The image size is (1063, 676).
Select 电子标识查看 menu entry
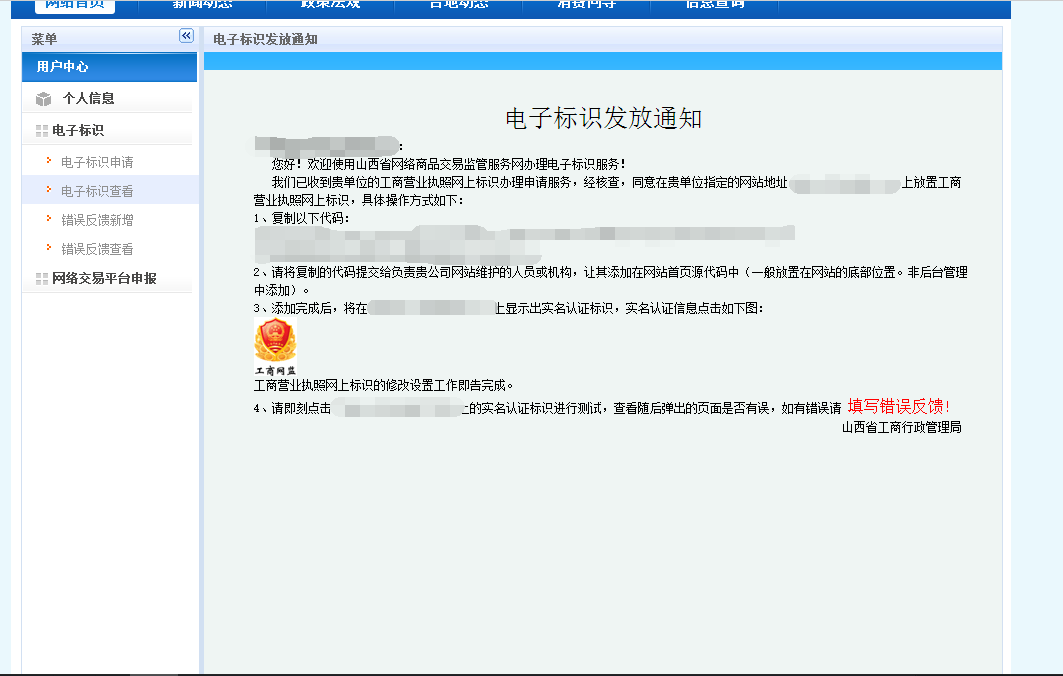[97, 191]
